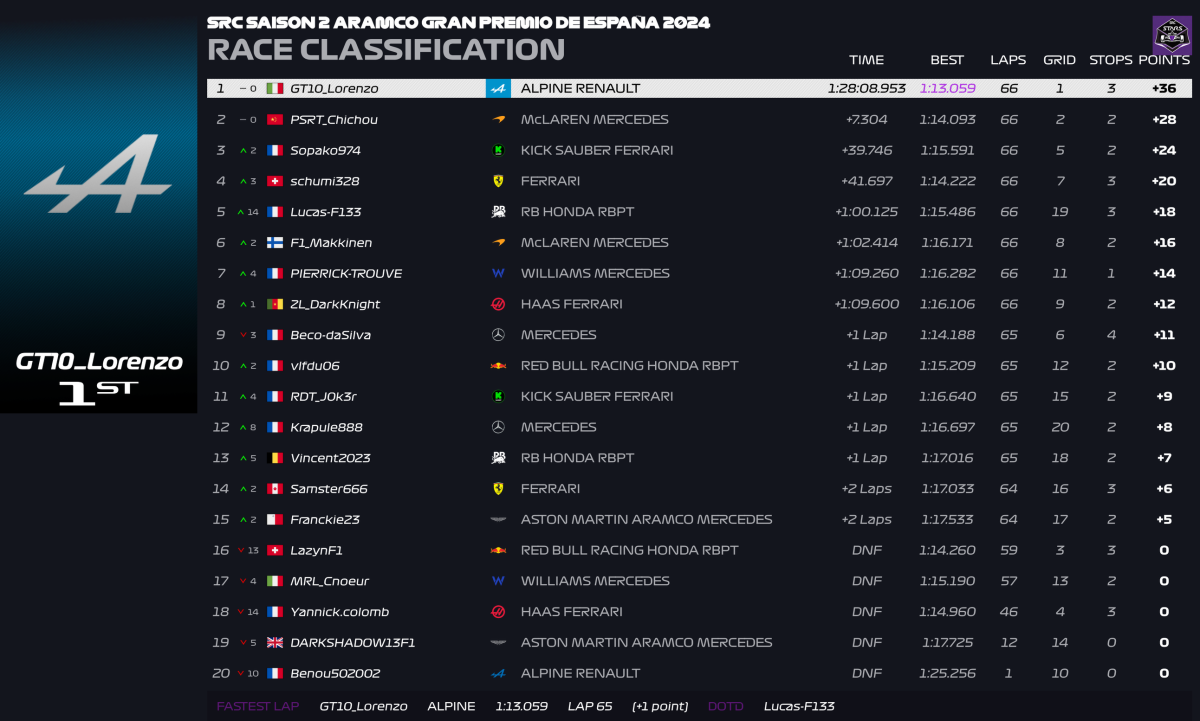This screenshot has height=721, width=1200.
Task: Click the Alpine logo in GT10_Lorenzo's row
Action: pos(498,88)
